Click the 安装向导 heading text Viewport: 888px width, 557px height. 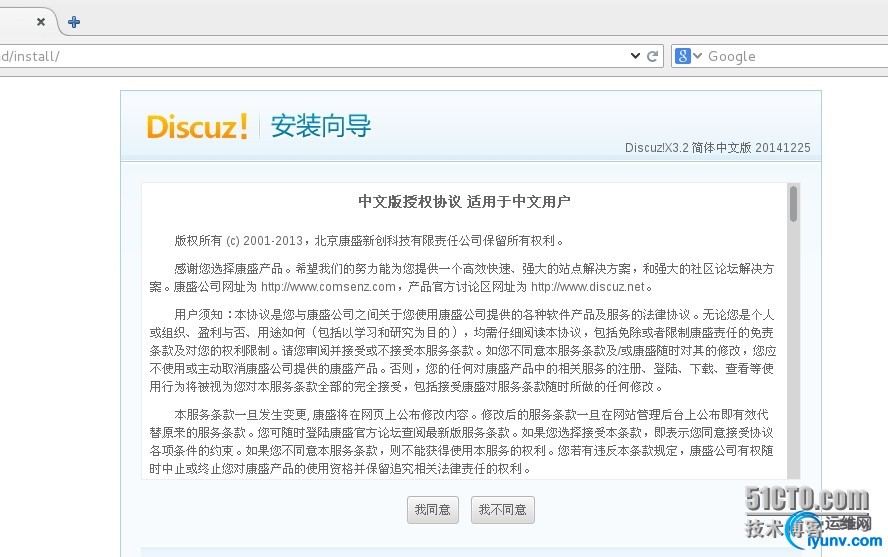321,126
